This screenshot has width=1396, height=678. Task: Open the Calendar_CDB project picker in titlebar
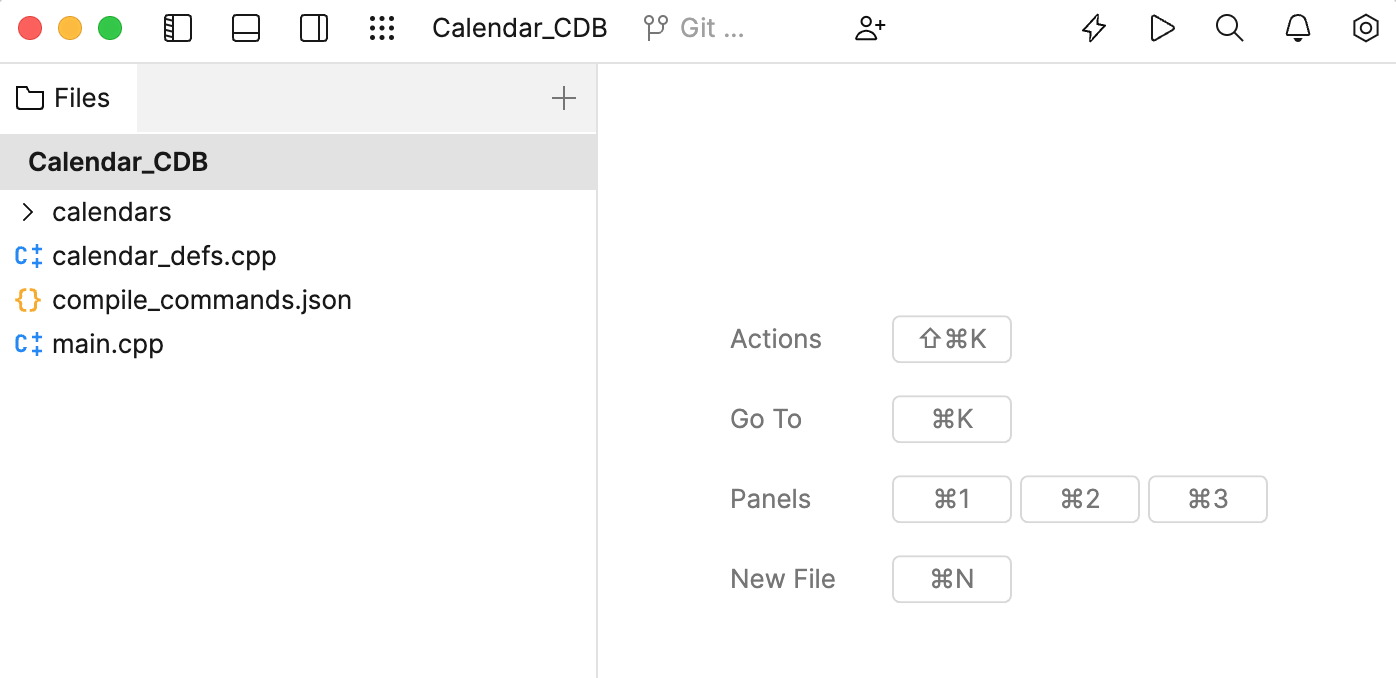[519, 28]
